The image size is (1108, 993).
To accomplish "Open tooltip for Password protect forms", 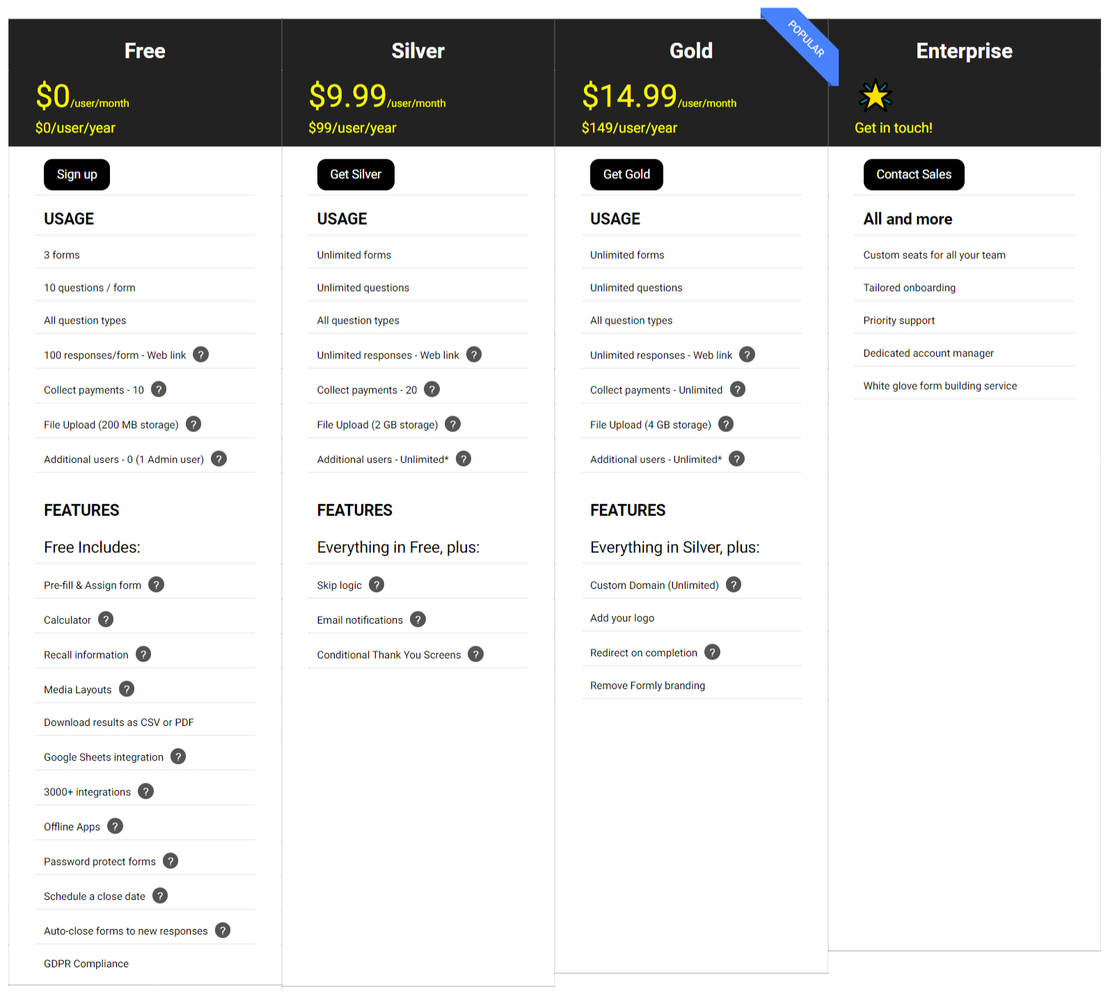I will (170, 861).
